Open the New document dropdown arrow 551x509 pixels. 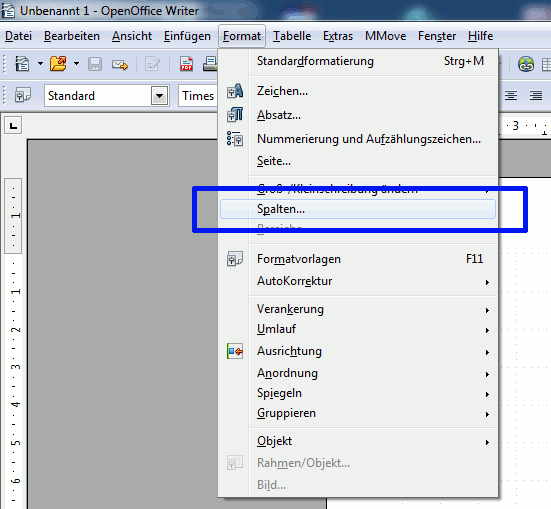coord(40,64)
